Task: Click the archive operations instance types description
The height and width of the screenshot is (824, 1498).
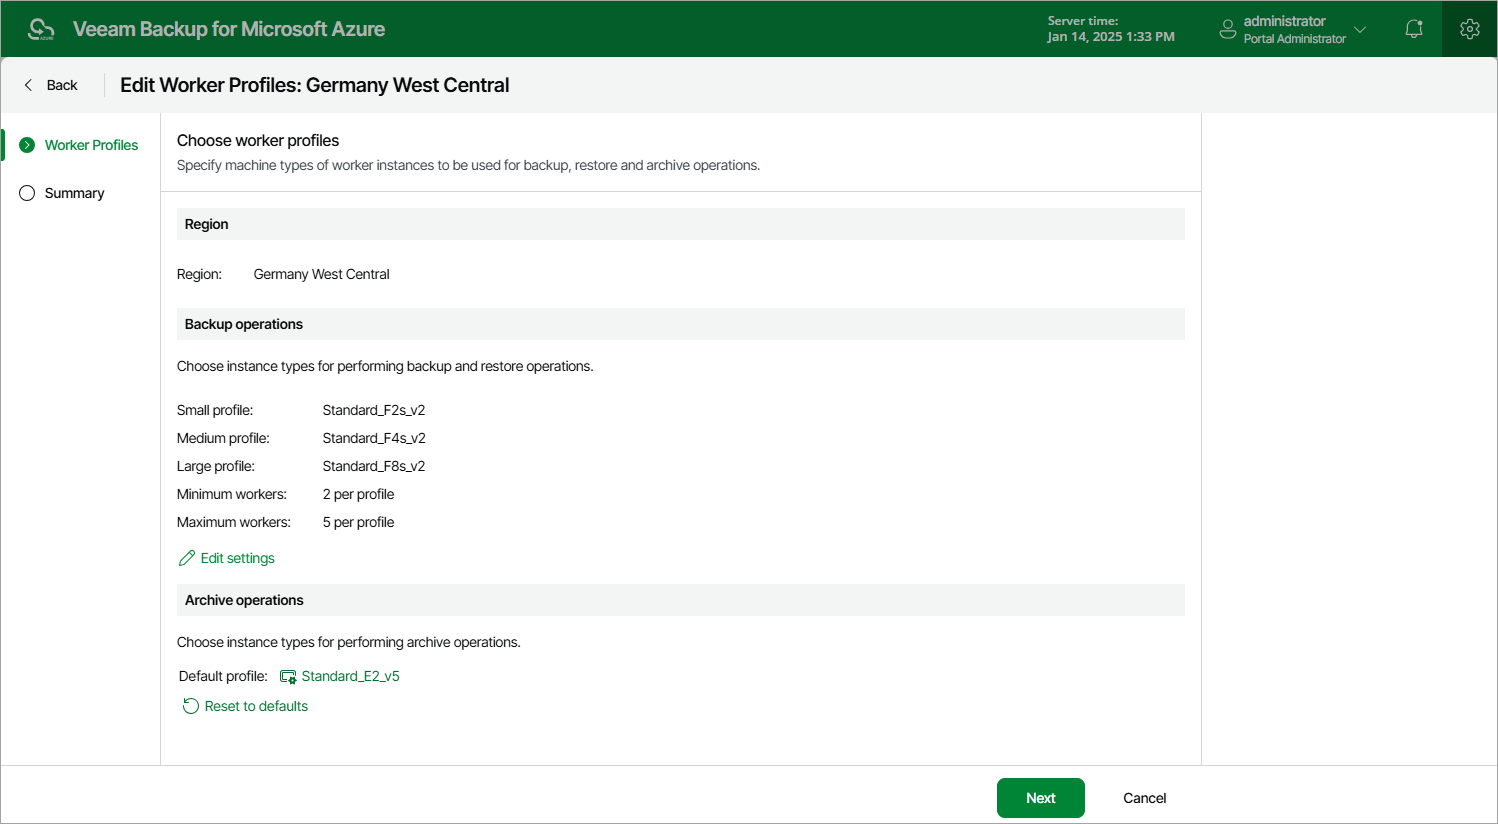Action: [349, 642]
